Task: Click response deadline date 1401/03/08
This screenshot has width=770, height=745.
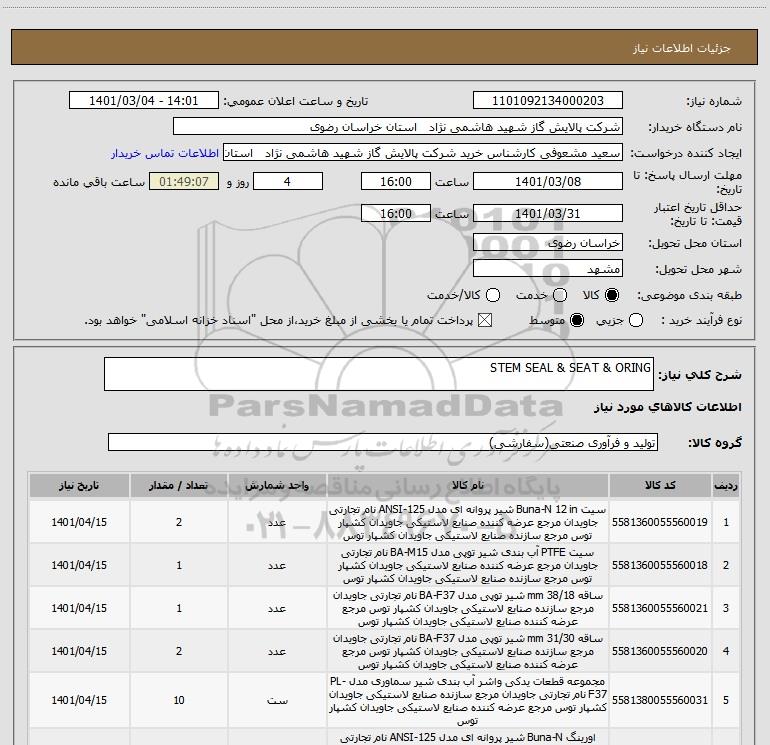Action: [548, 181]
